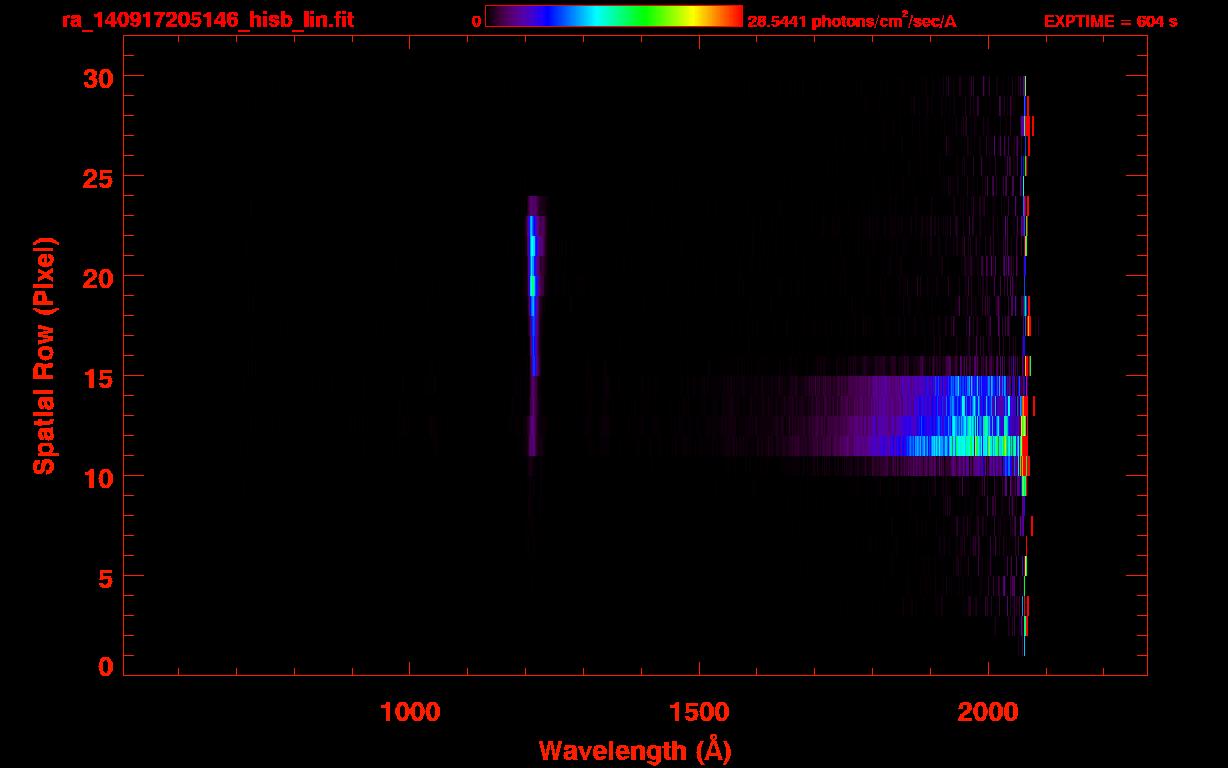
Task: Click the Wavelength (Å) axis title
Action: click(x=635, y=750)
